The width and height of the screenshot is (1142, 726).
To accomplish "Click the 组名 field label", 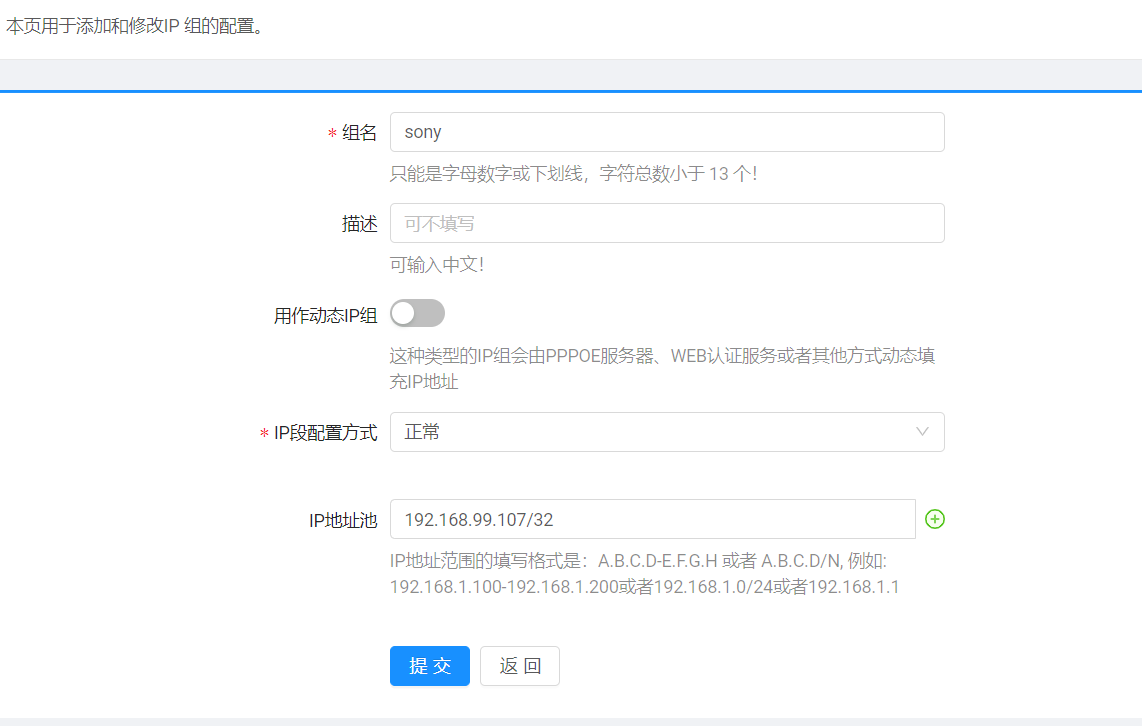I will click(x=359, y=133).
